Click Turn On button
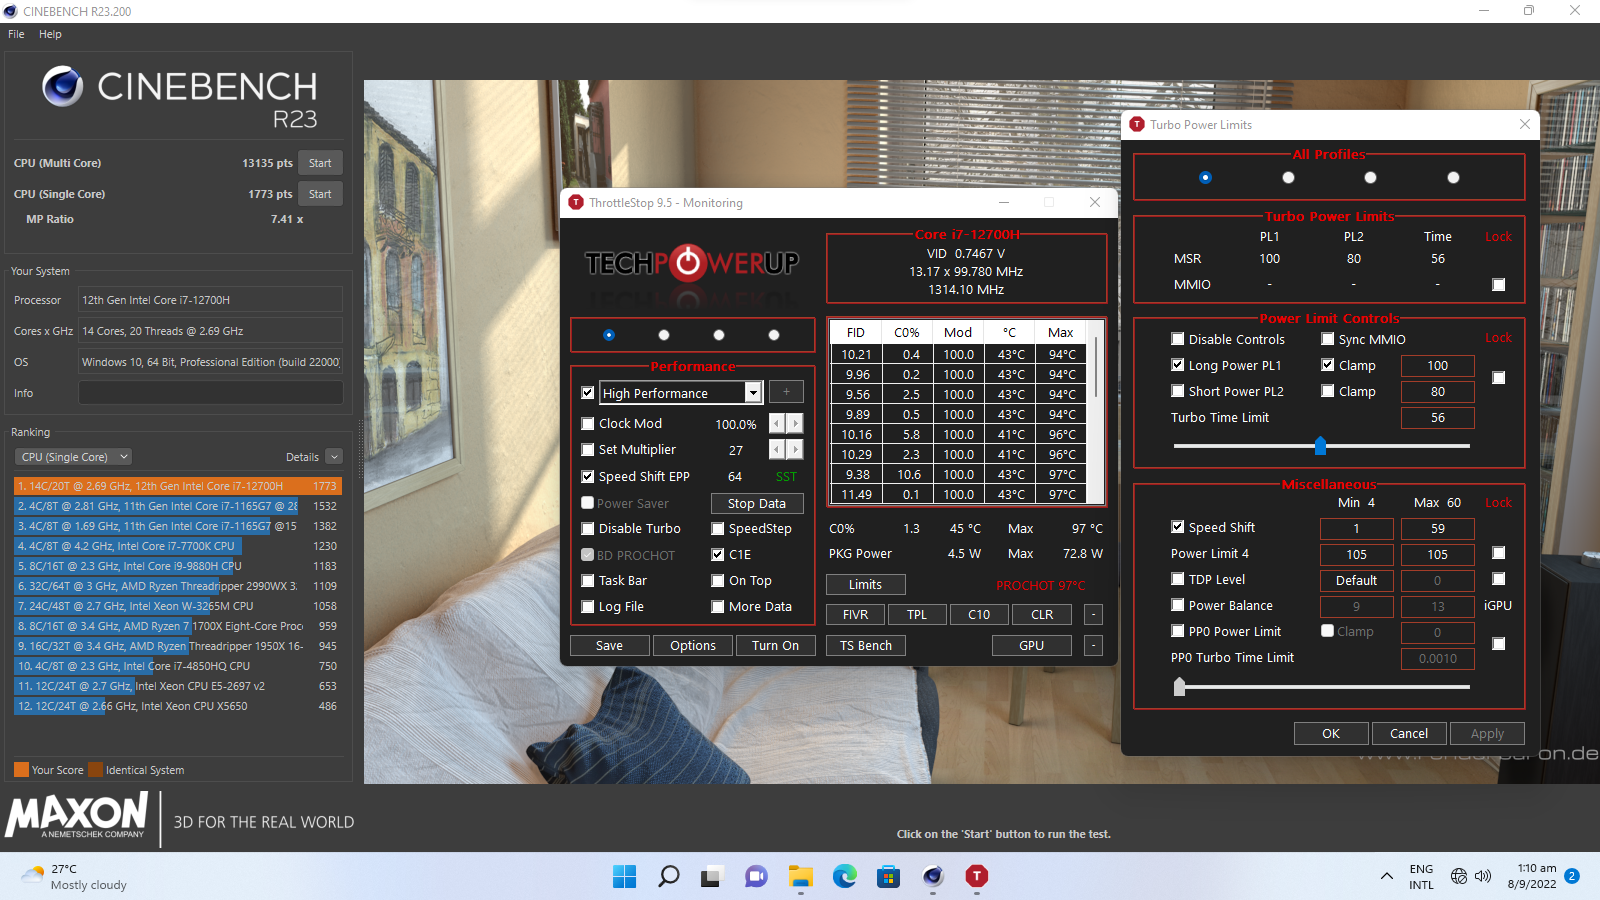 click(775, 646)
